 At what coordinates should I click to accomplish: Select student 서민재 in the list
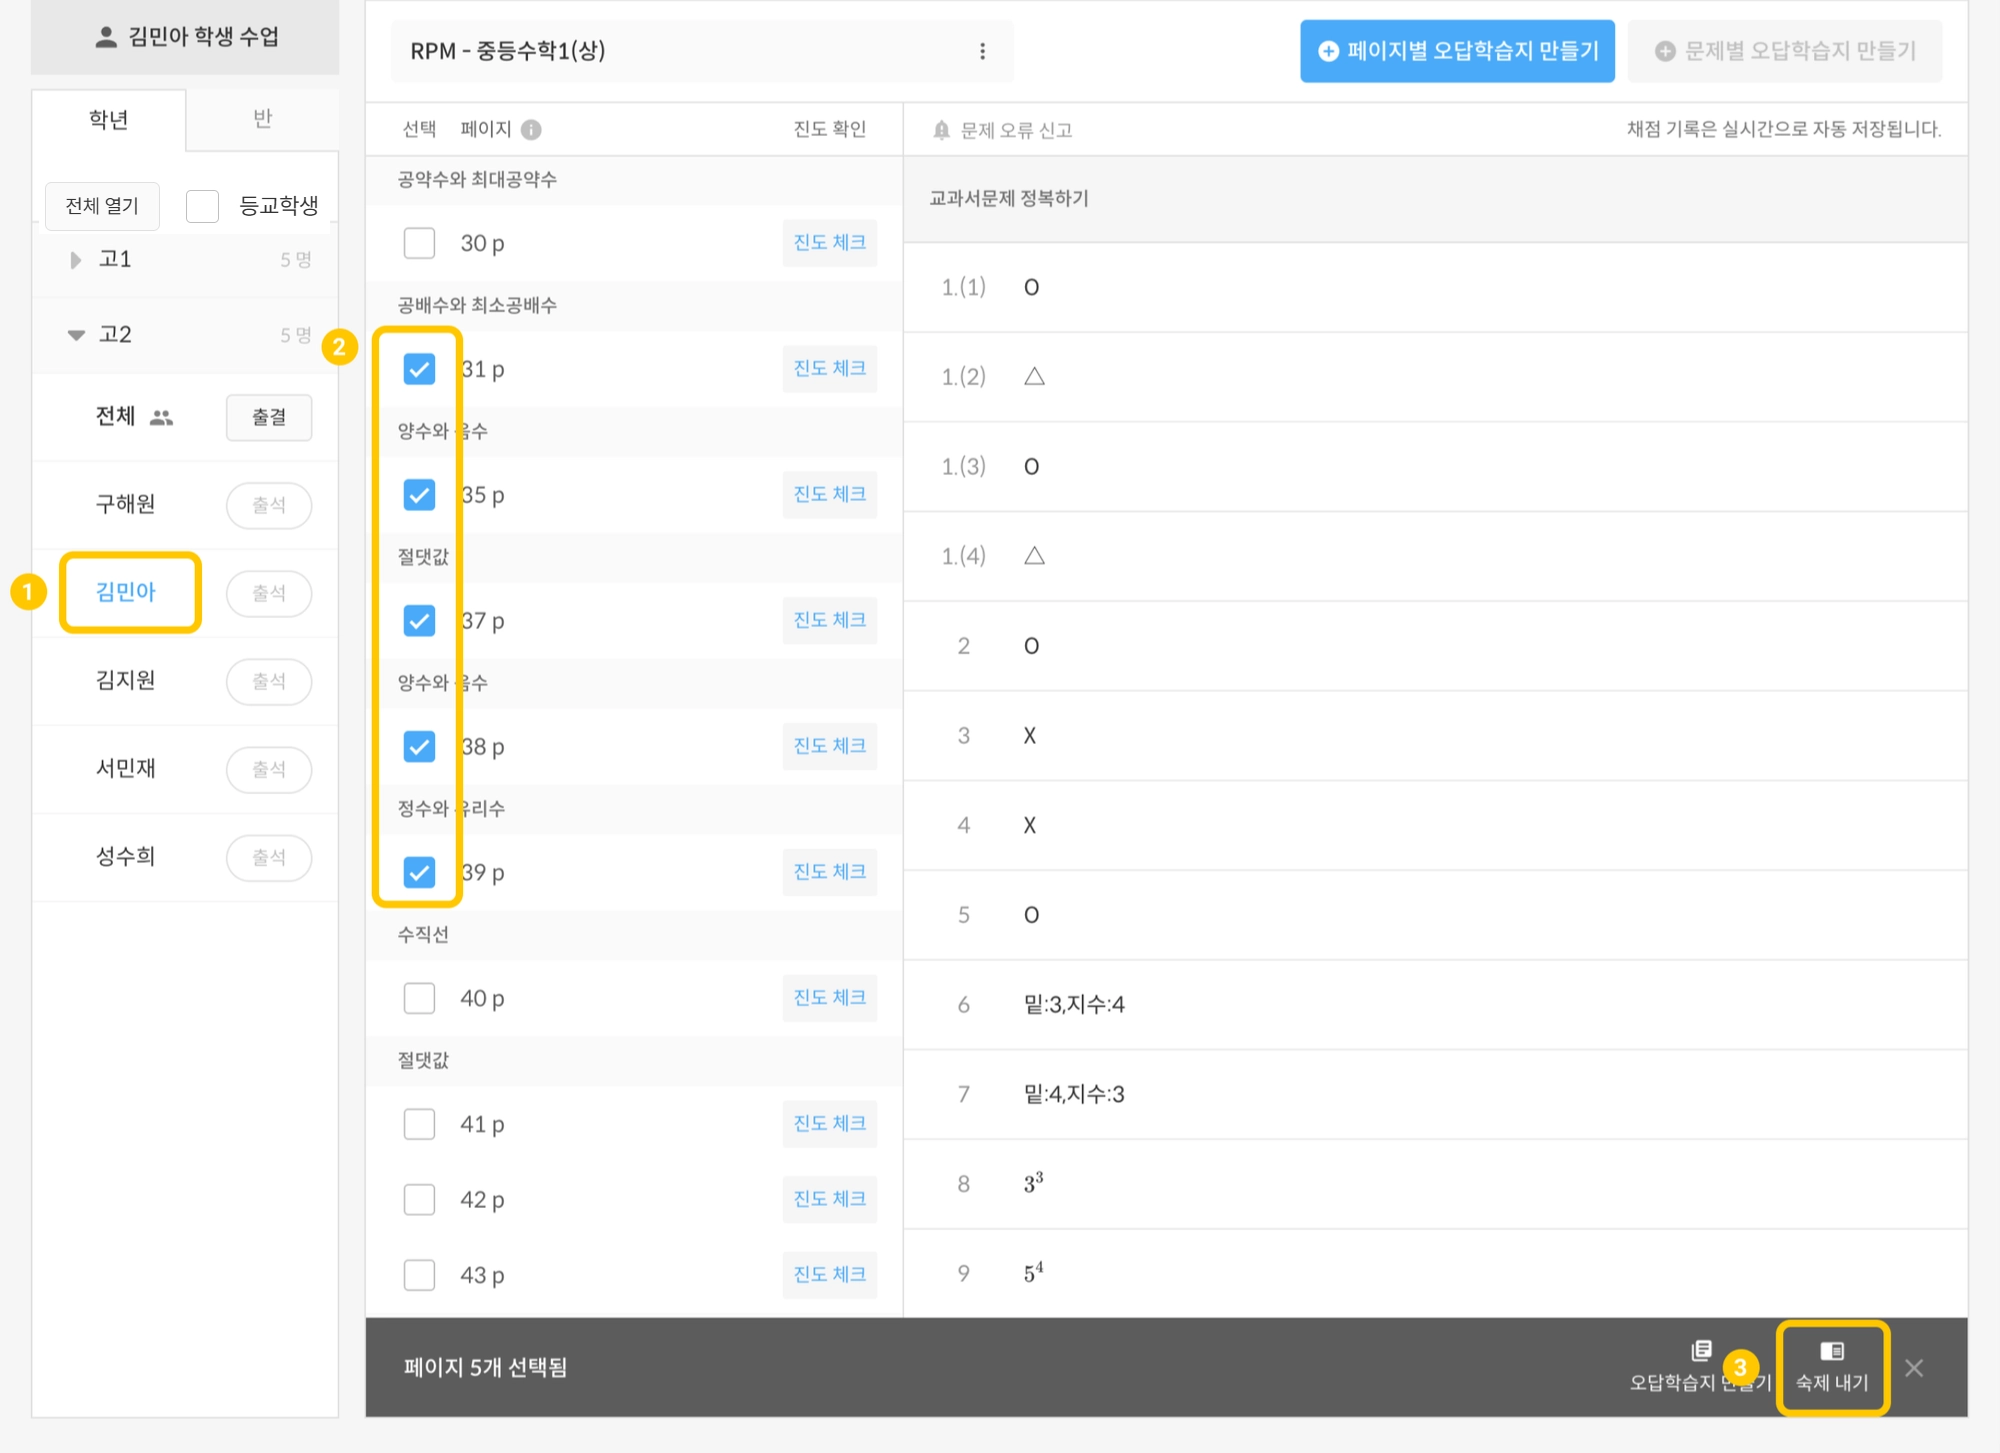click(x=126, y=768)
